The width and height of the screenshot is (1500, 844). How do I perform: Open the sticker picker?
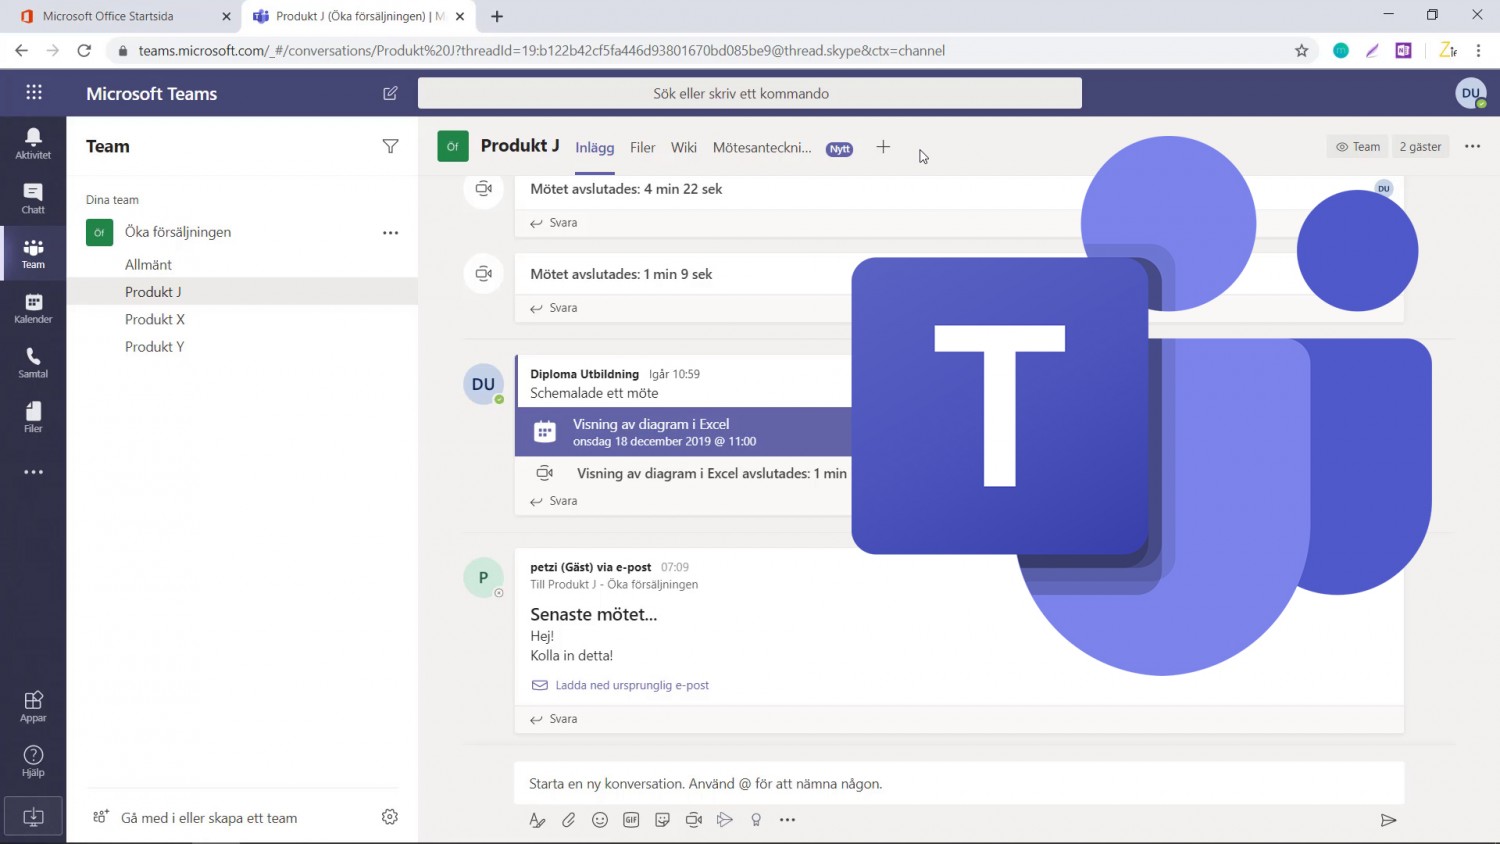pyautogui.click(x=662, y=820)
